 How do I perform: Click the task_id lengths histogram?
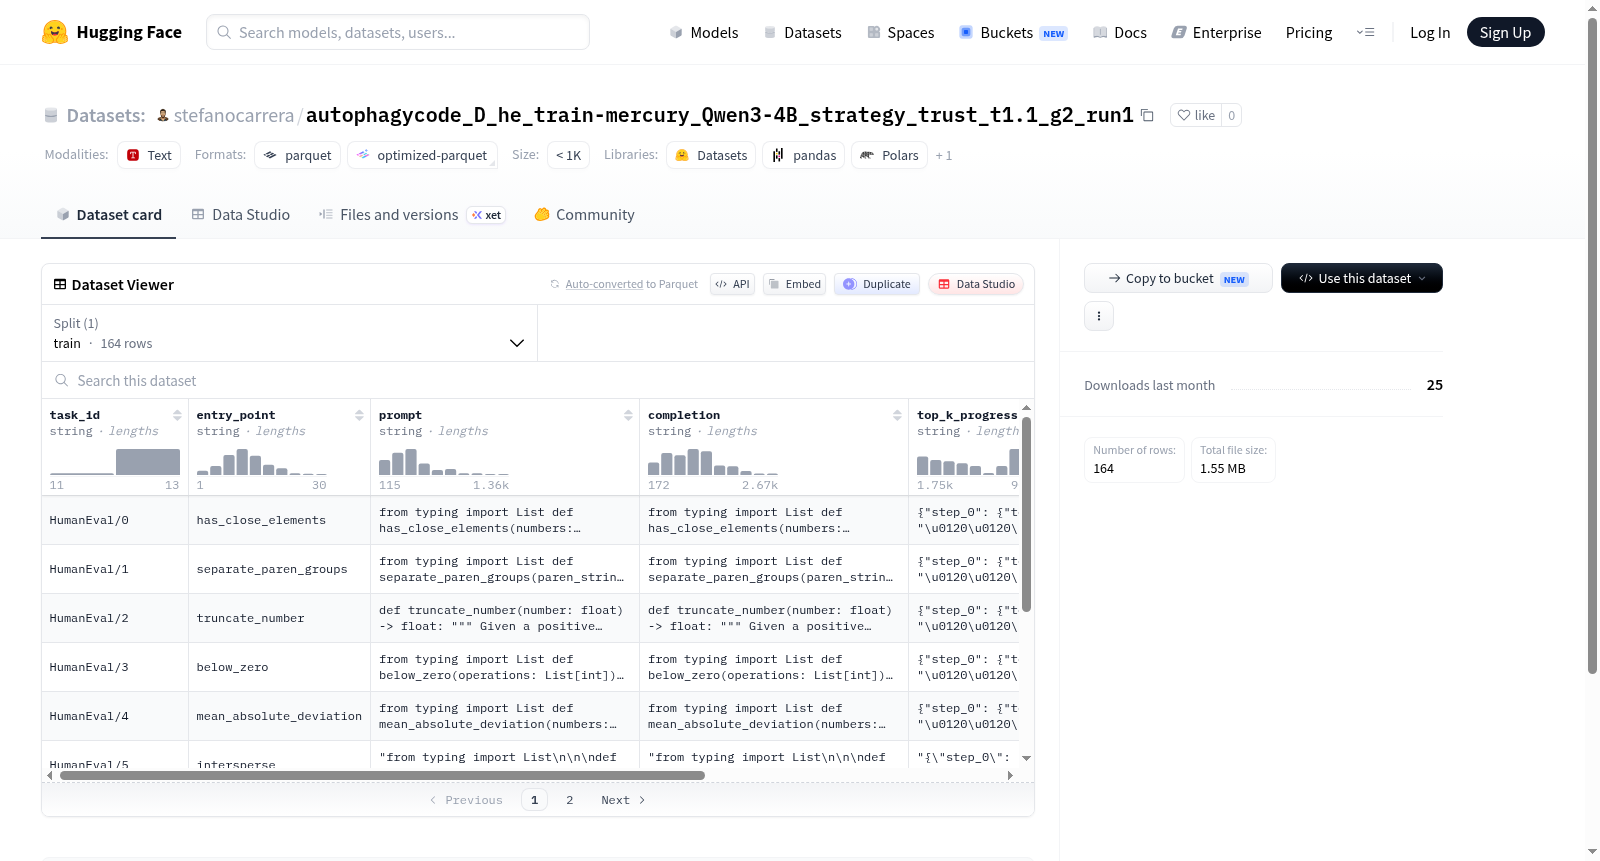115,461
